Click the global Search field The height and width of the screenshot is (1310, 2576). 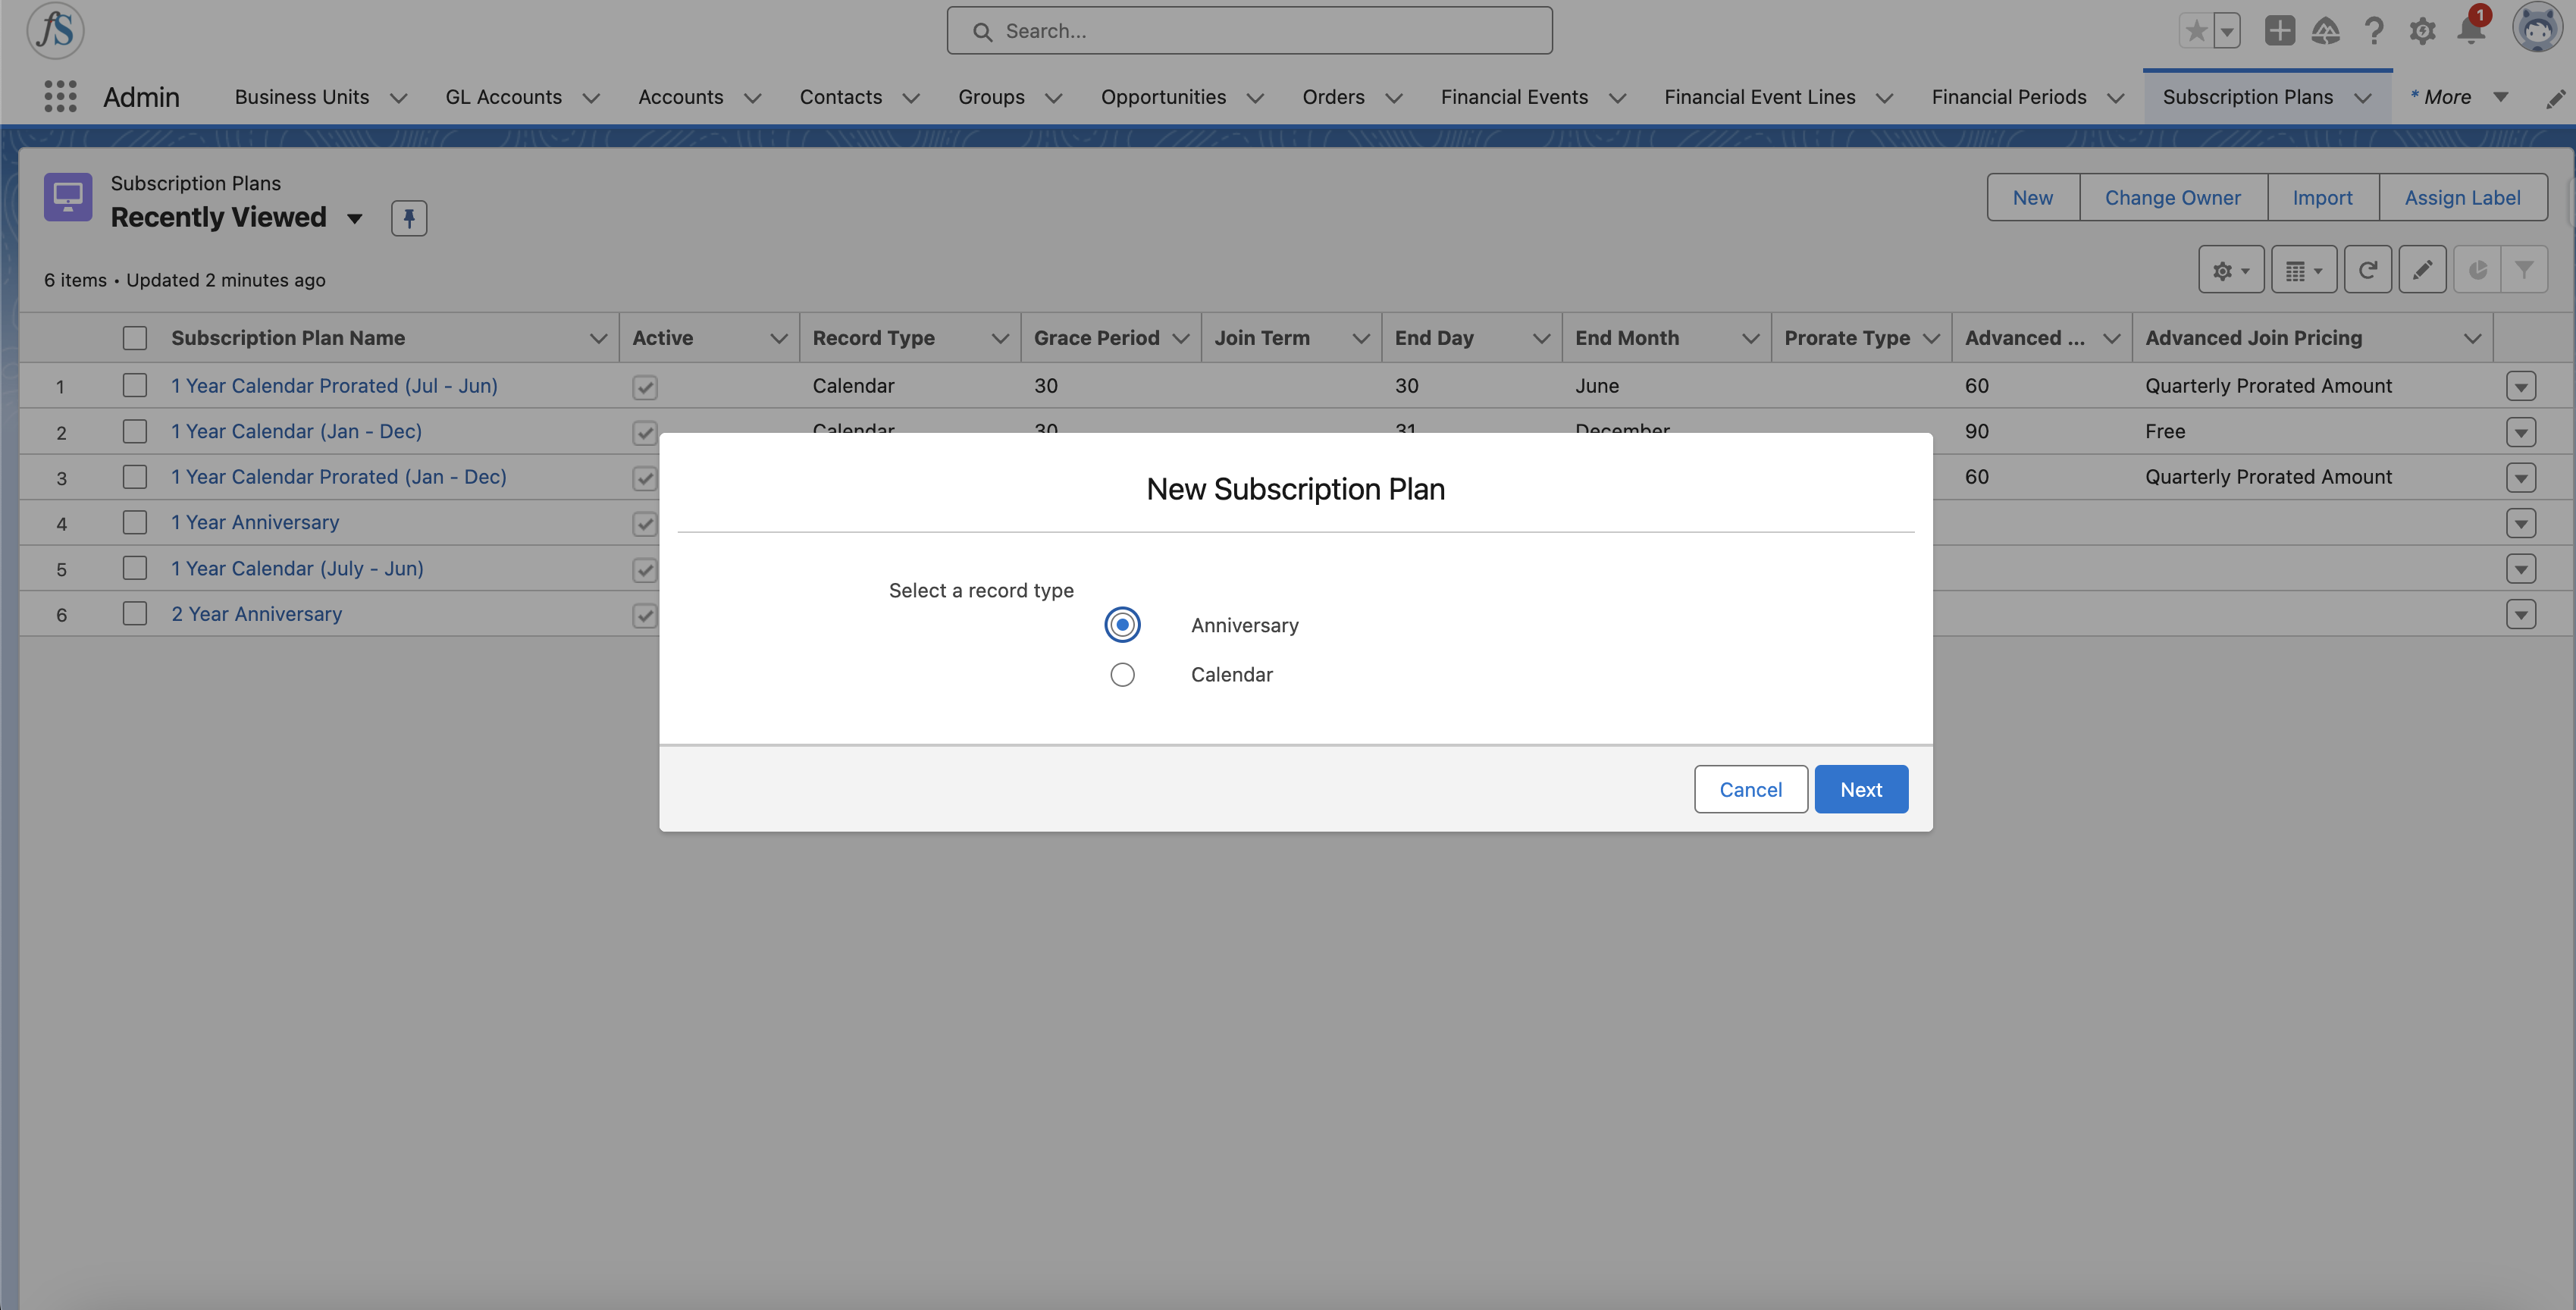(1249, 31)
